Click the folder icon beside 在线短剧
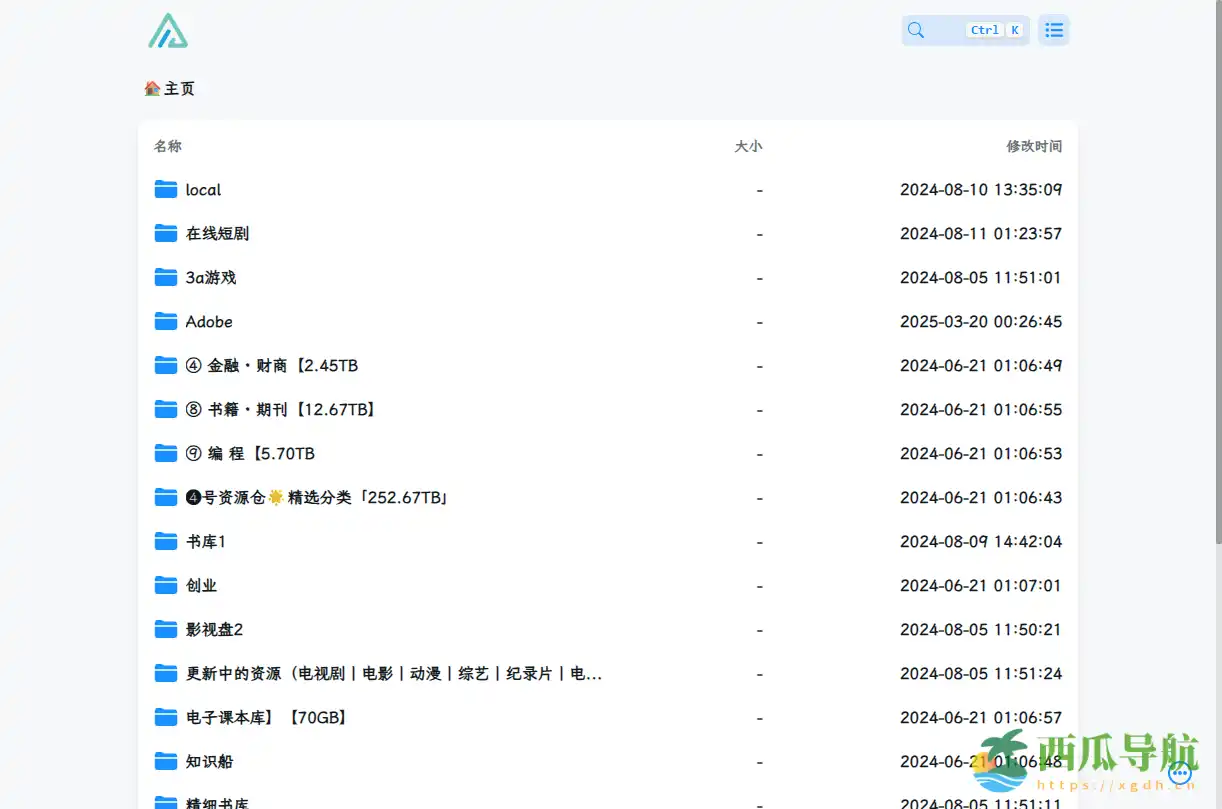Image resolution: width=1222 pixels, height=809 pixels. click(166, 234)
